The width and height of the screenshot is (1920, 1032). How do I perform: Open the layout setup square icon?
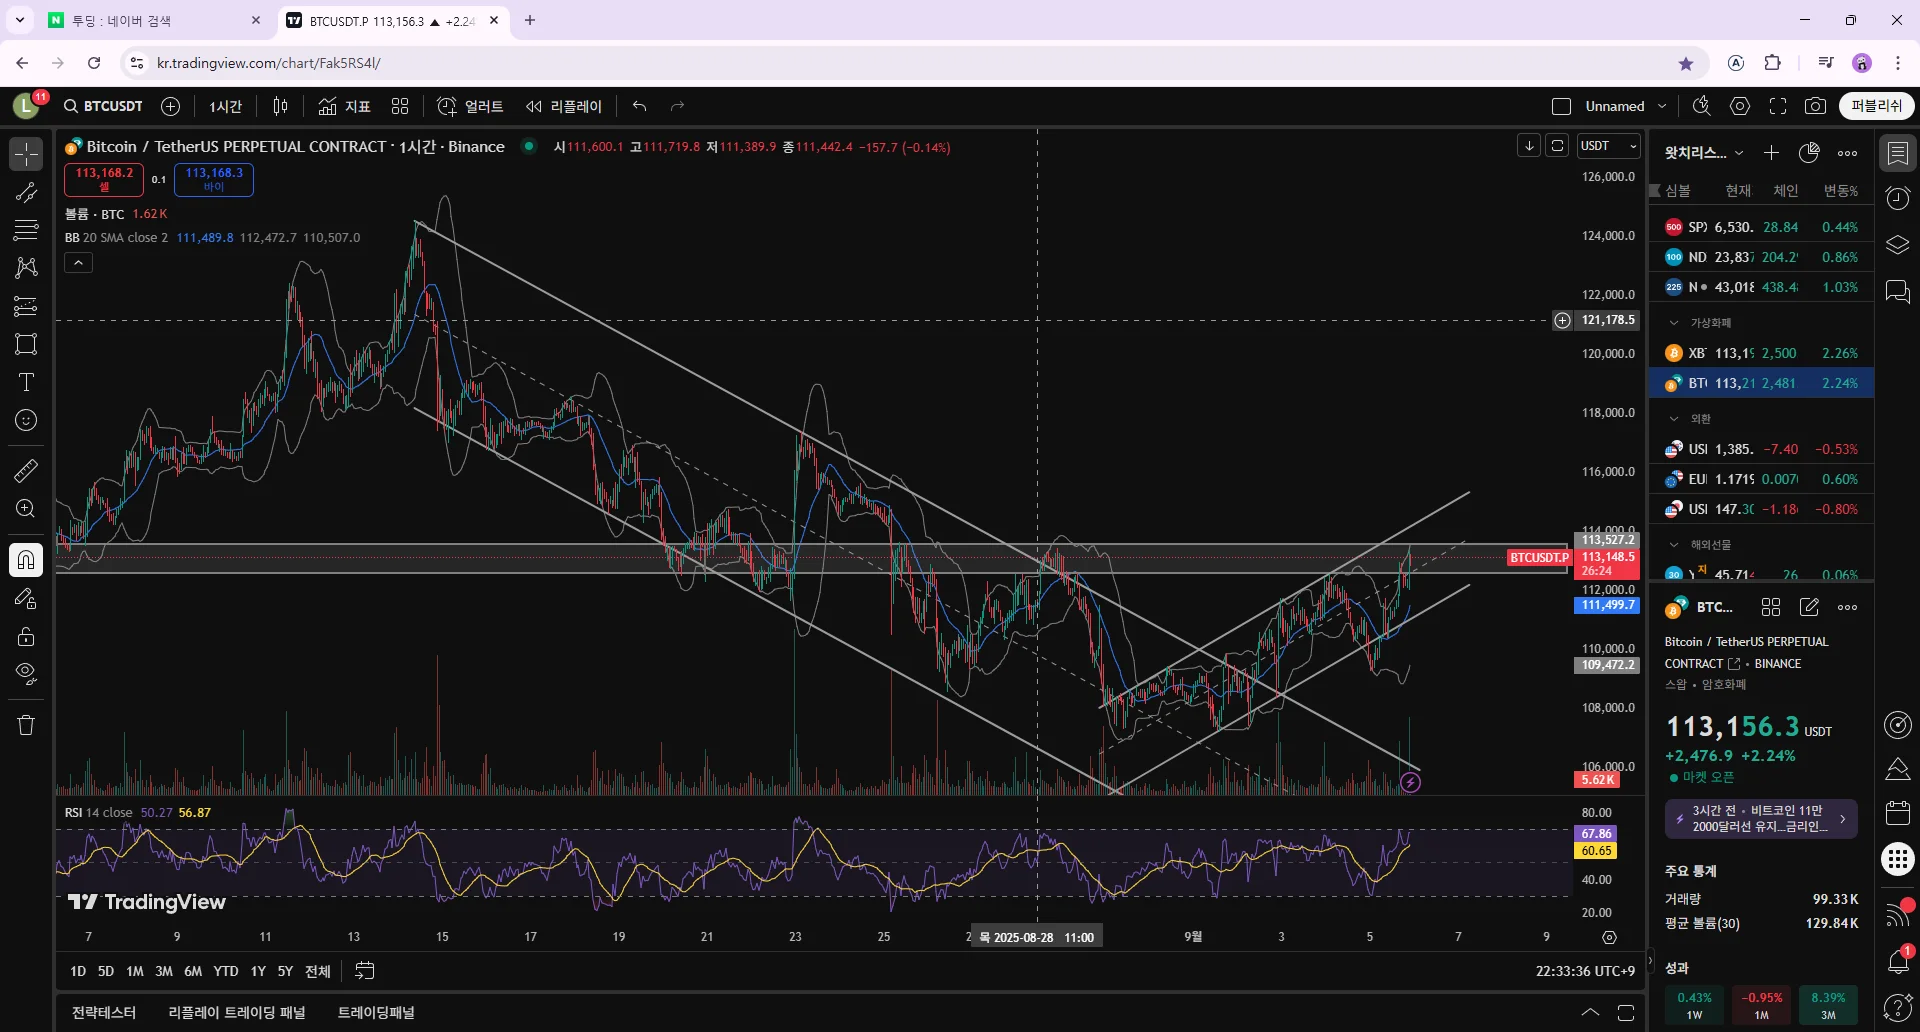tap(1561, 106)
